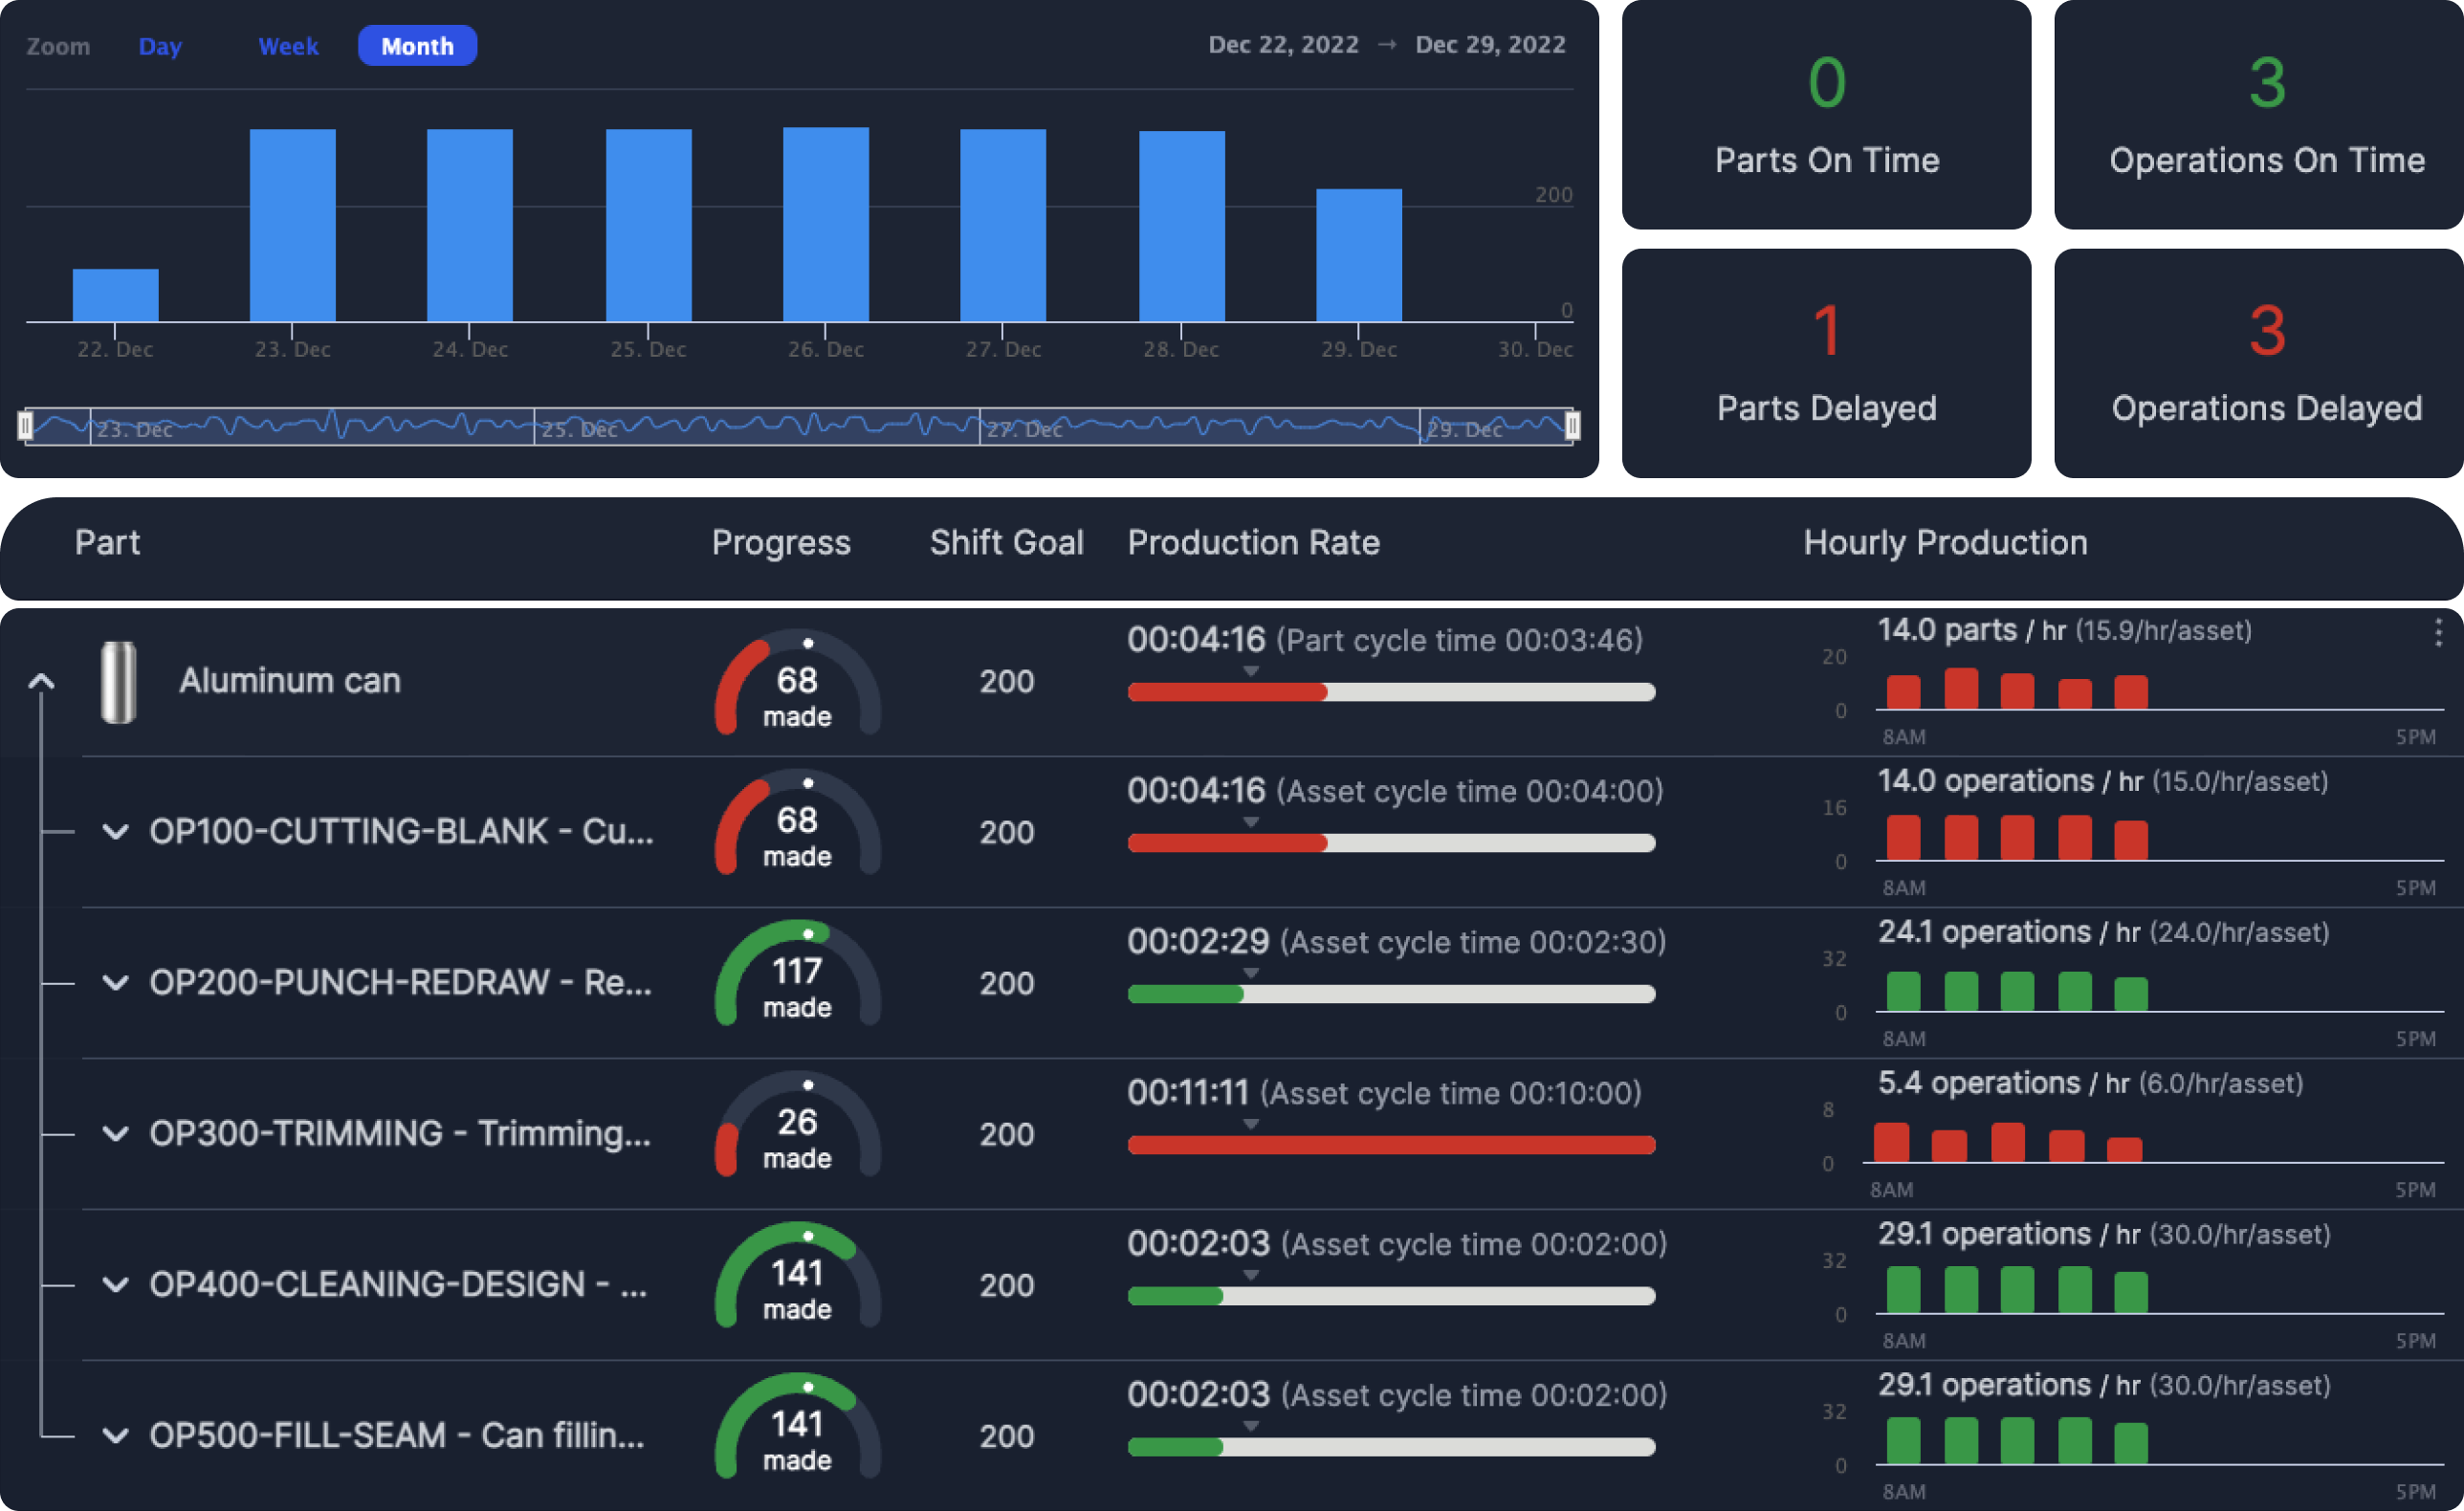Select the Month view toggle

pos(417,44)
